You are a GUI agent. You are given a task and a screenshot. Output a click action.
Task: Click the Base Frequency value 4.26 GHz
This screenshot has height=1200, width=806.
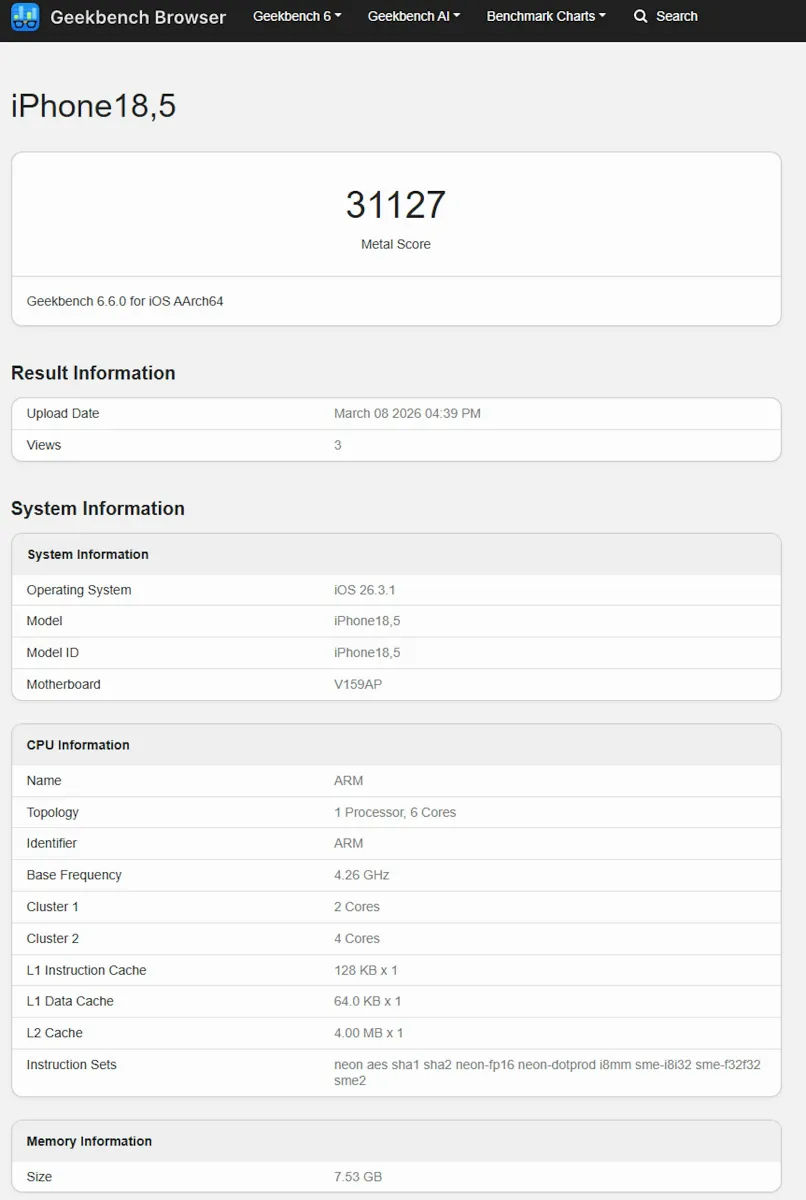358,875
